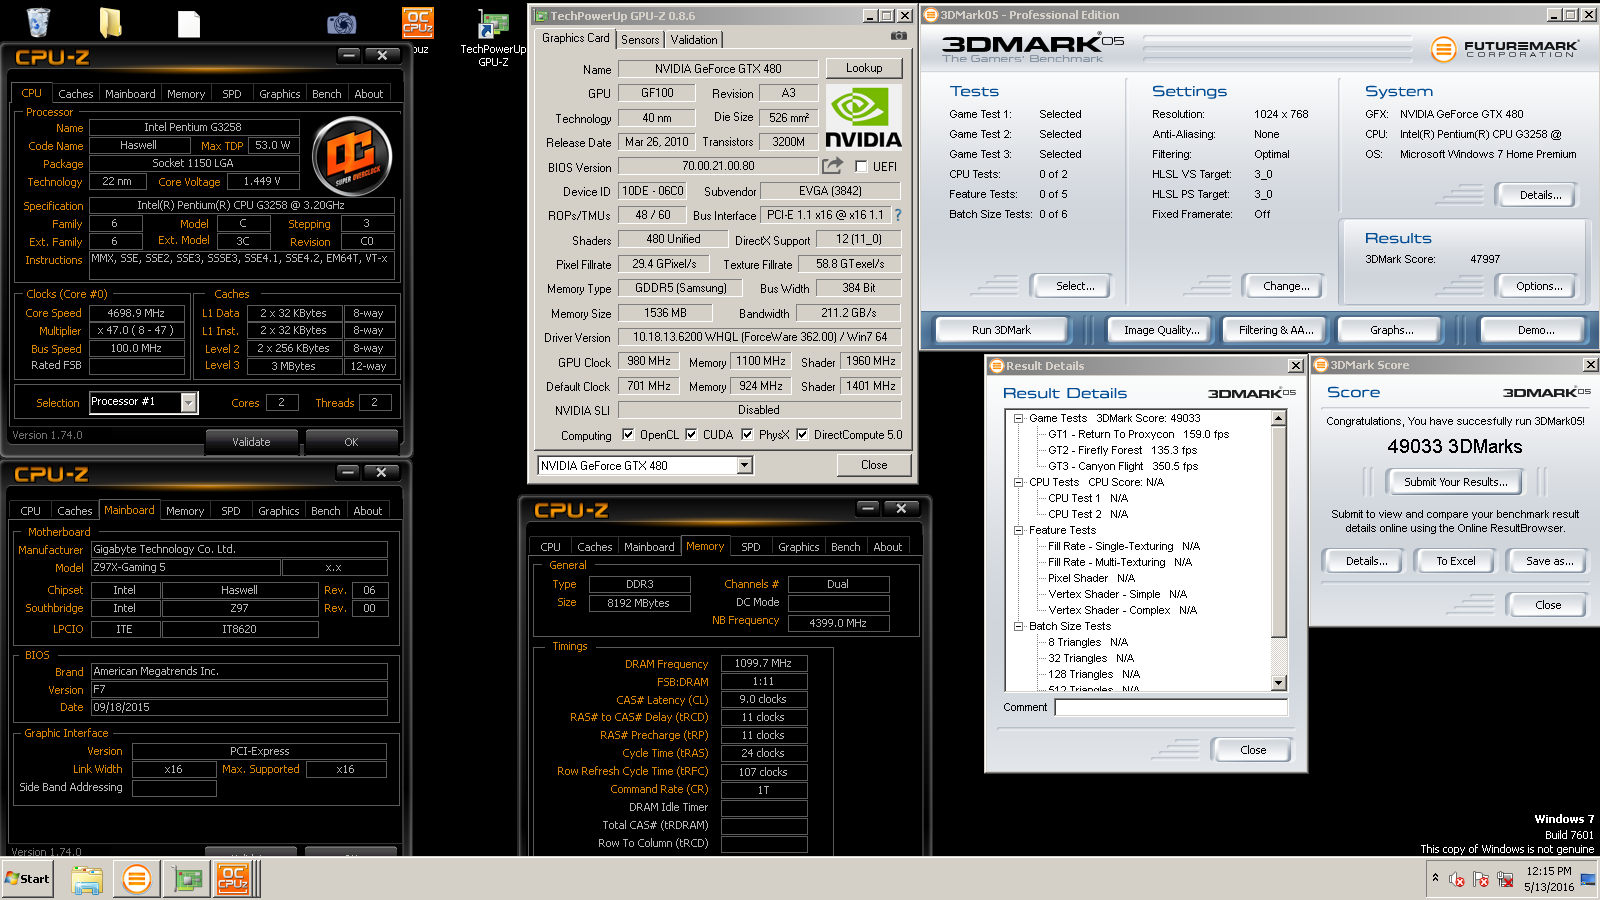Toggle the PhysX checkbox in GPU-Z
Viewport: 1600px width, 900px height.
point(747,434)
